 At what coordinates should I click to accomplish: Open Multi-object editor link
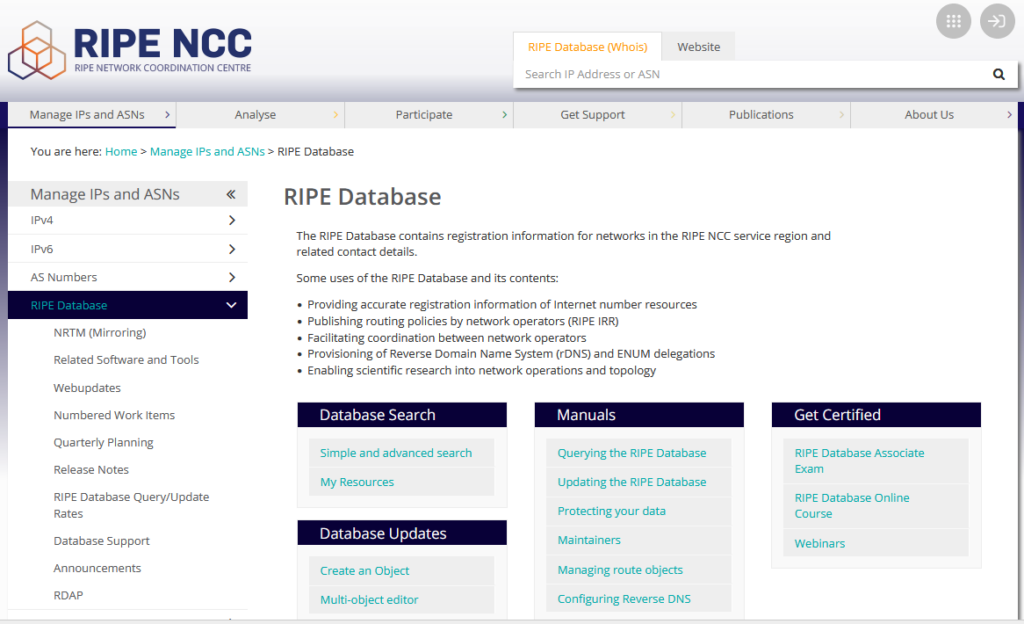[369, 600]
